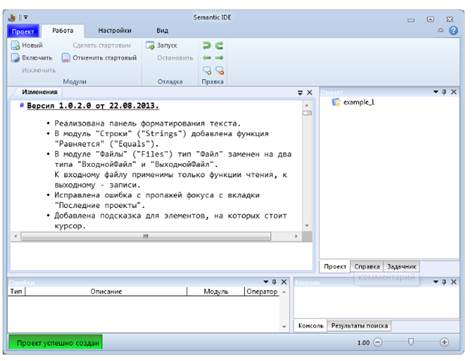Screen dimensions: 475x361
Task: Click the zoom out minus button
Action: [377, 342]
